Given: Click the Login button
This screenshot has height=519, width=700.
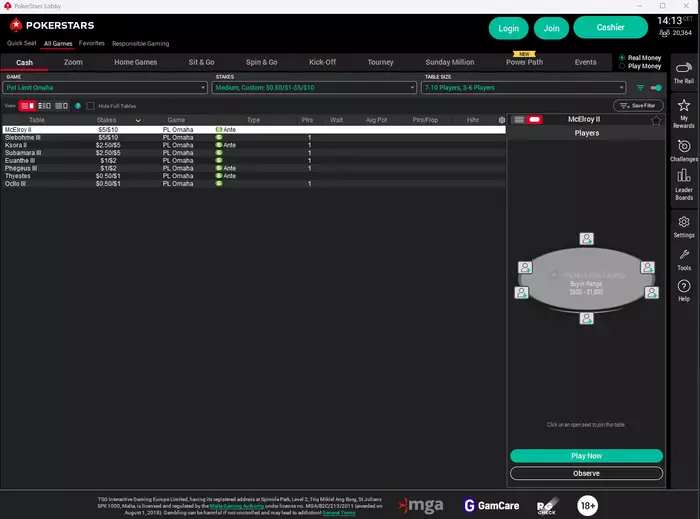Looking at the screenshot, I should pyautogui.click(x=508, y=28).
